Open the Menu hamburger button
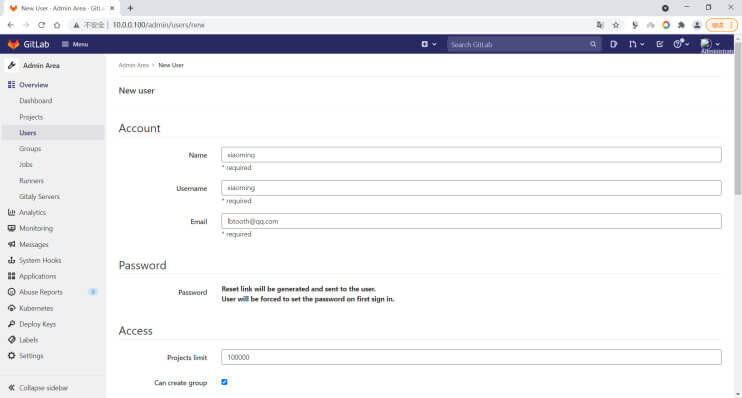 (x=75, y=44)
